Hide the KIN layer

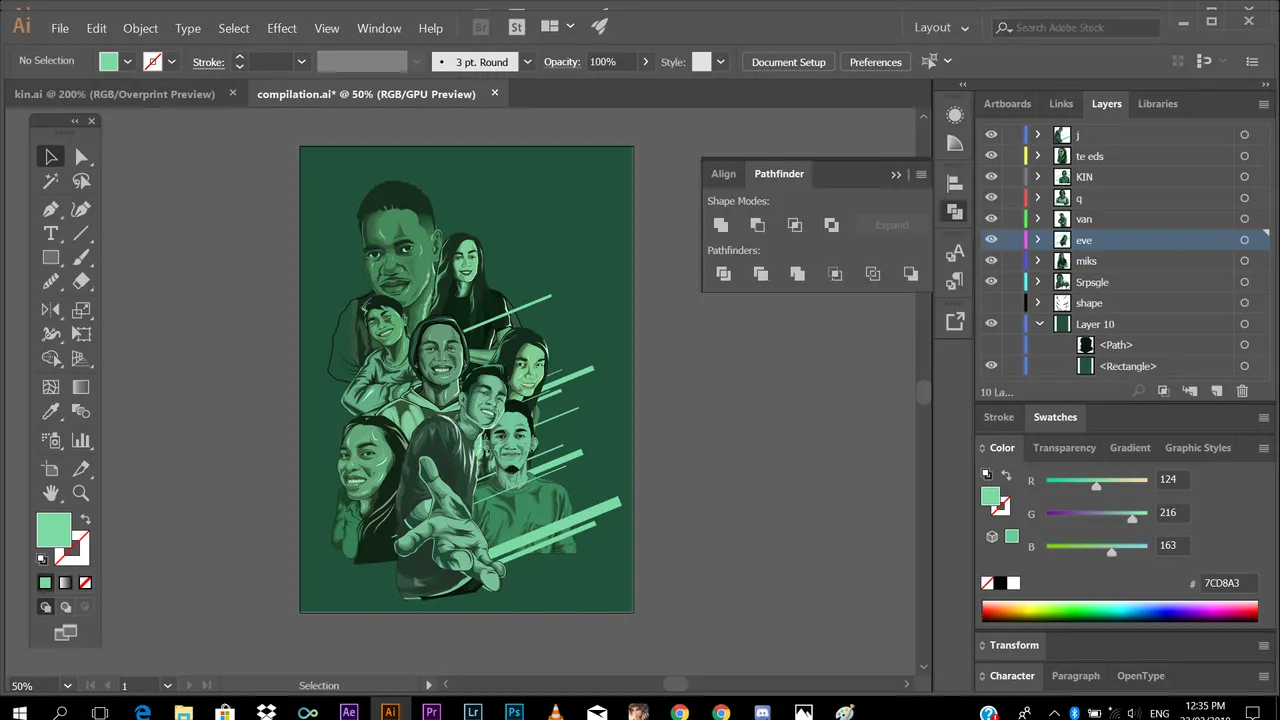(991, 177)
